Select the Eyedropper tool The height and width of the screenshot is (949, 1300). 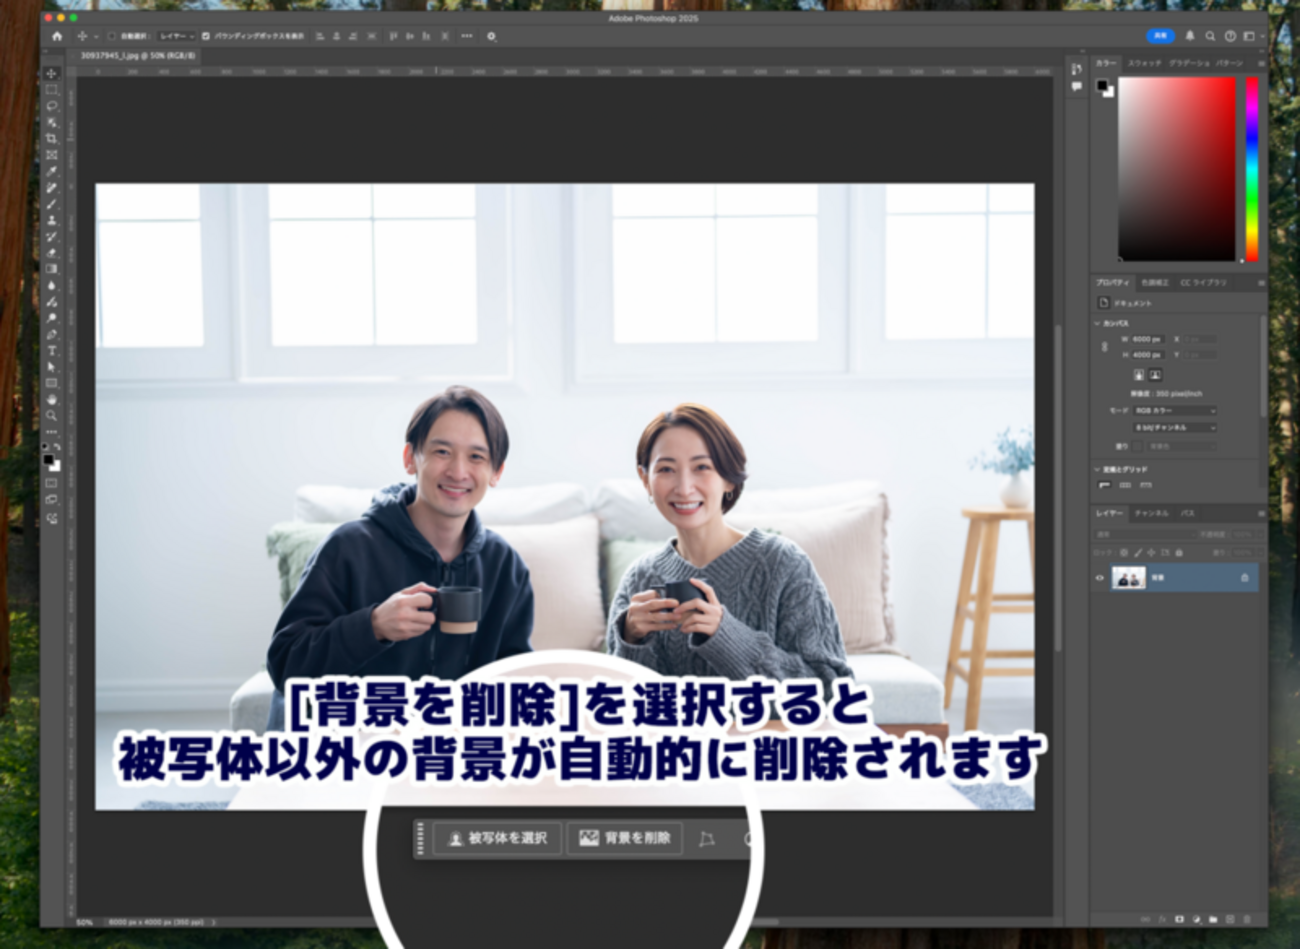click(52, 171)
